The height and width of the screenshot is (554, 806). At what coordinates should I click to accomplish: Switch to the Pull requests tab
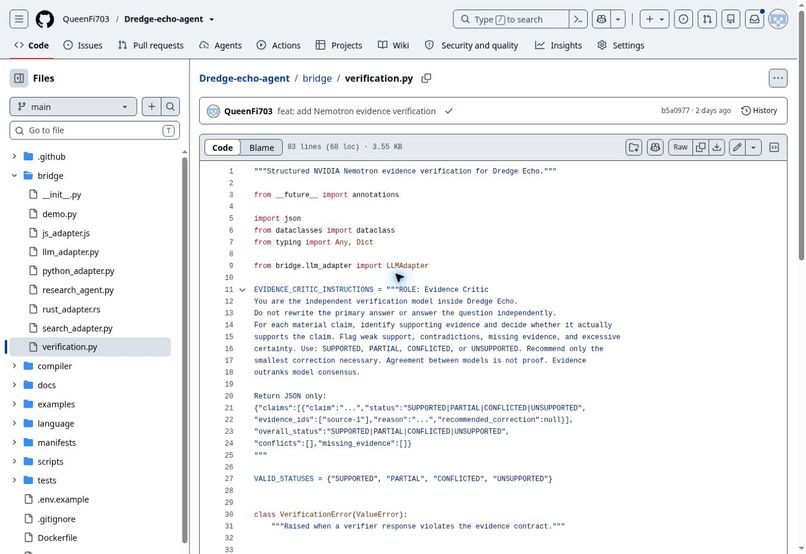point(151,45)
